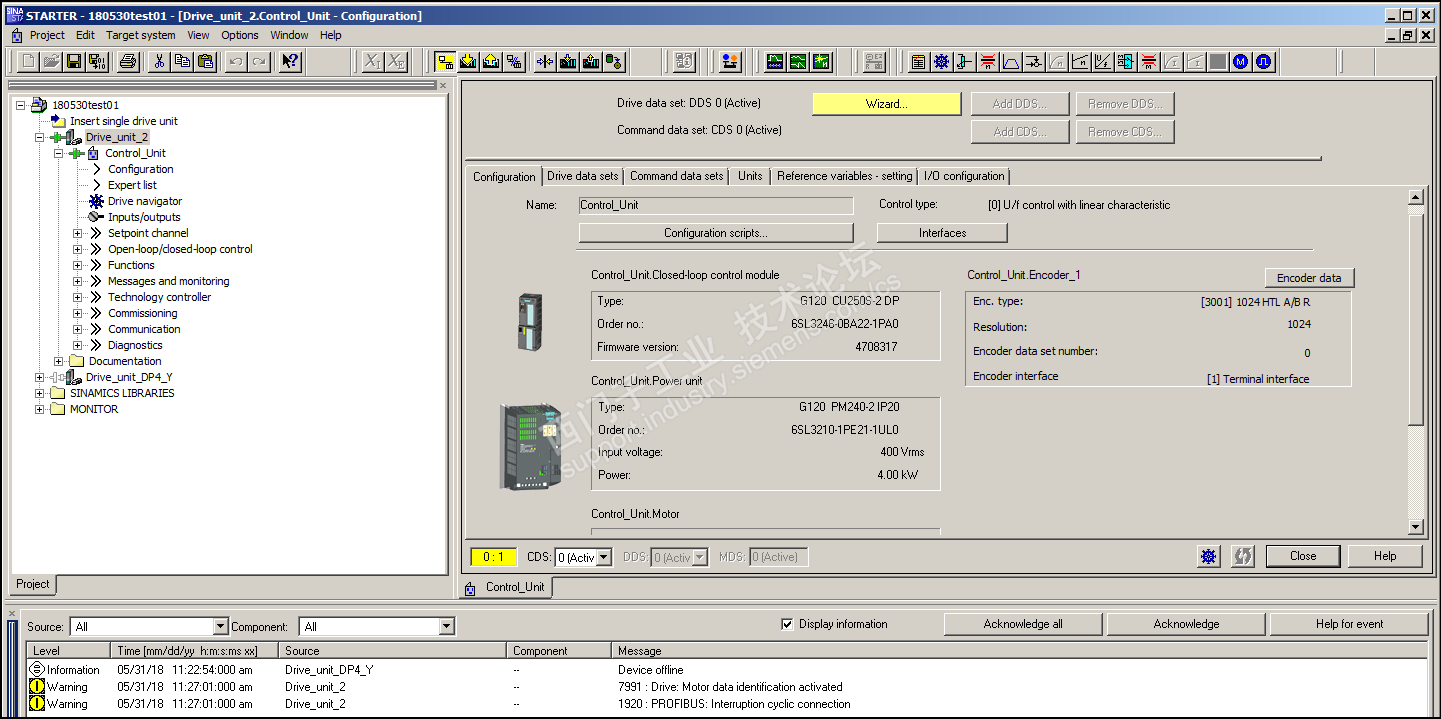
Task: Click the Cut scissors icon
Action: point(159,62)
